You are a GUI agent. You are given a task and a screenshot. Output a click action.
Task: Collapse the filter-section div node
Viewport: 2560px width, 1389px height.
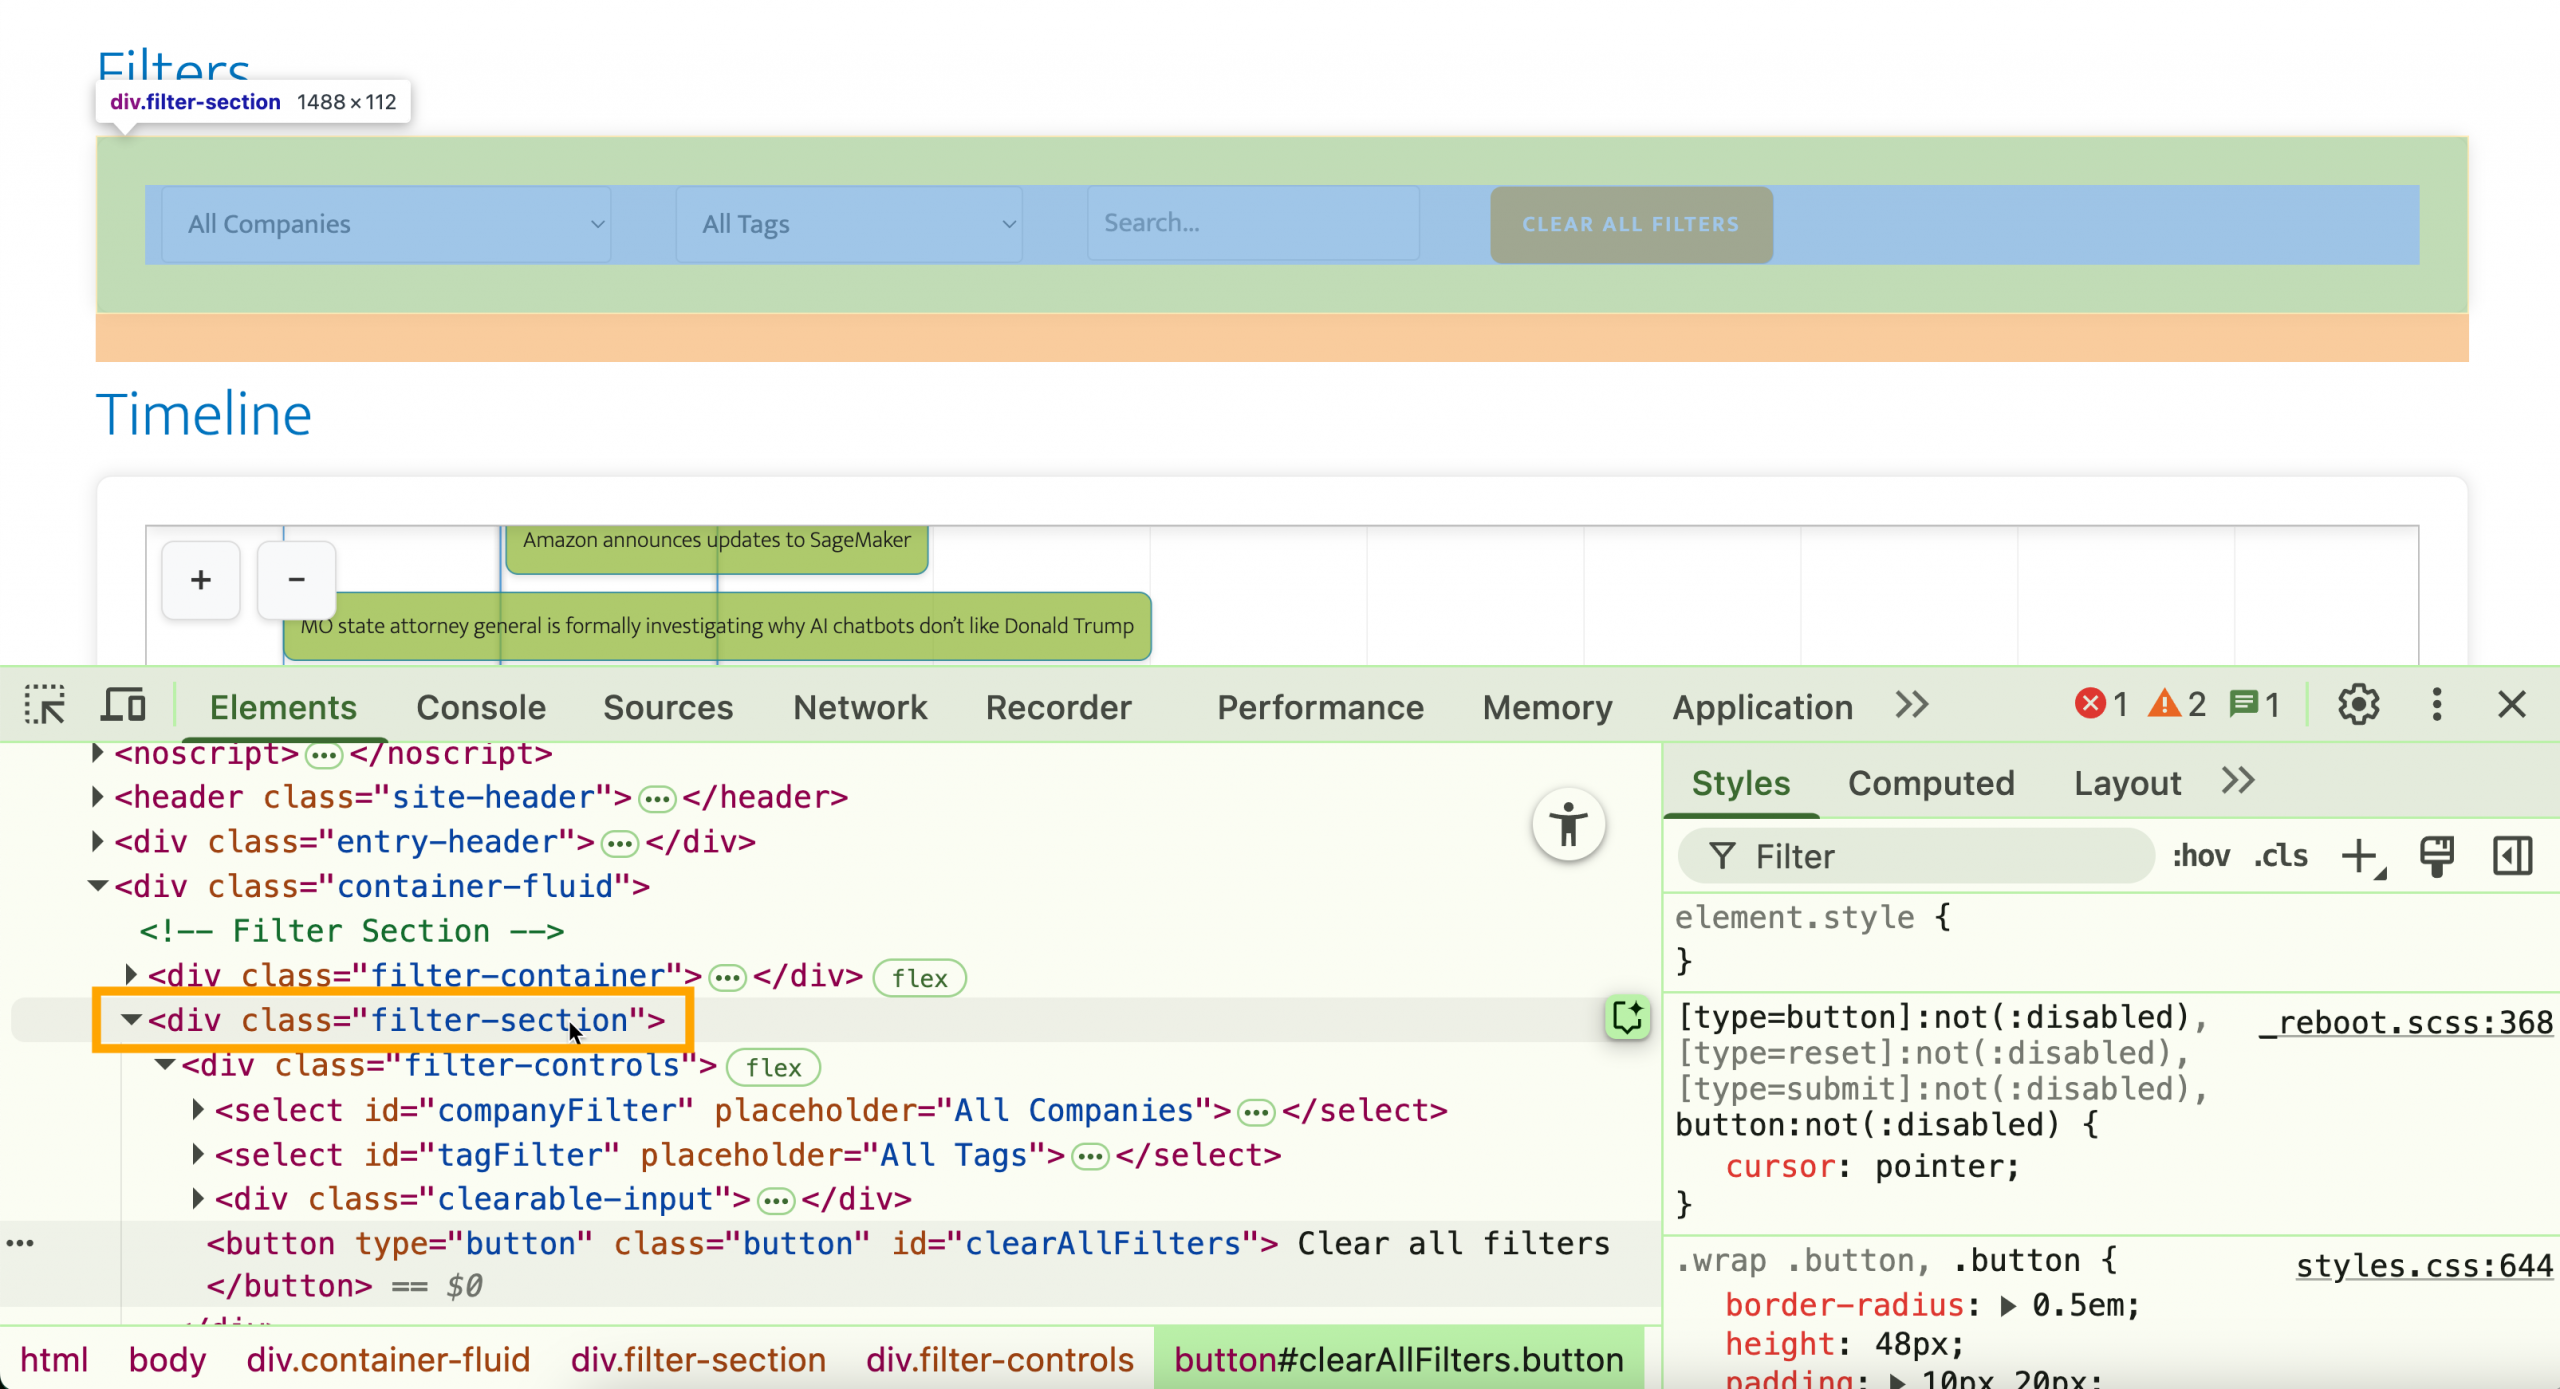pyautogui.click(x=131, y=1020)
